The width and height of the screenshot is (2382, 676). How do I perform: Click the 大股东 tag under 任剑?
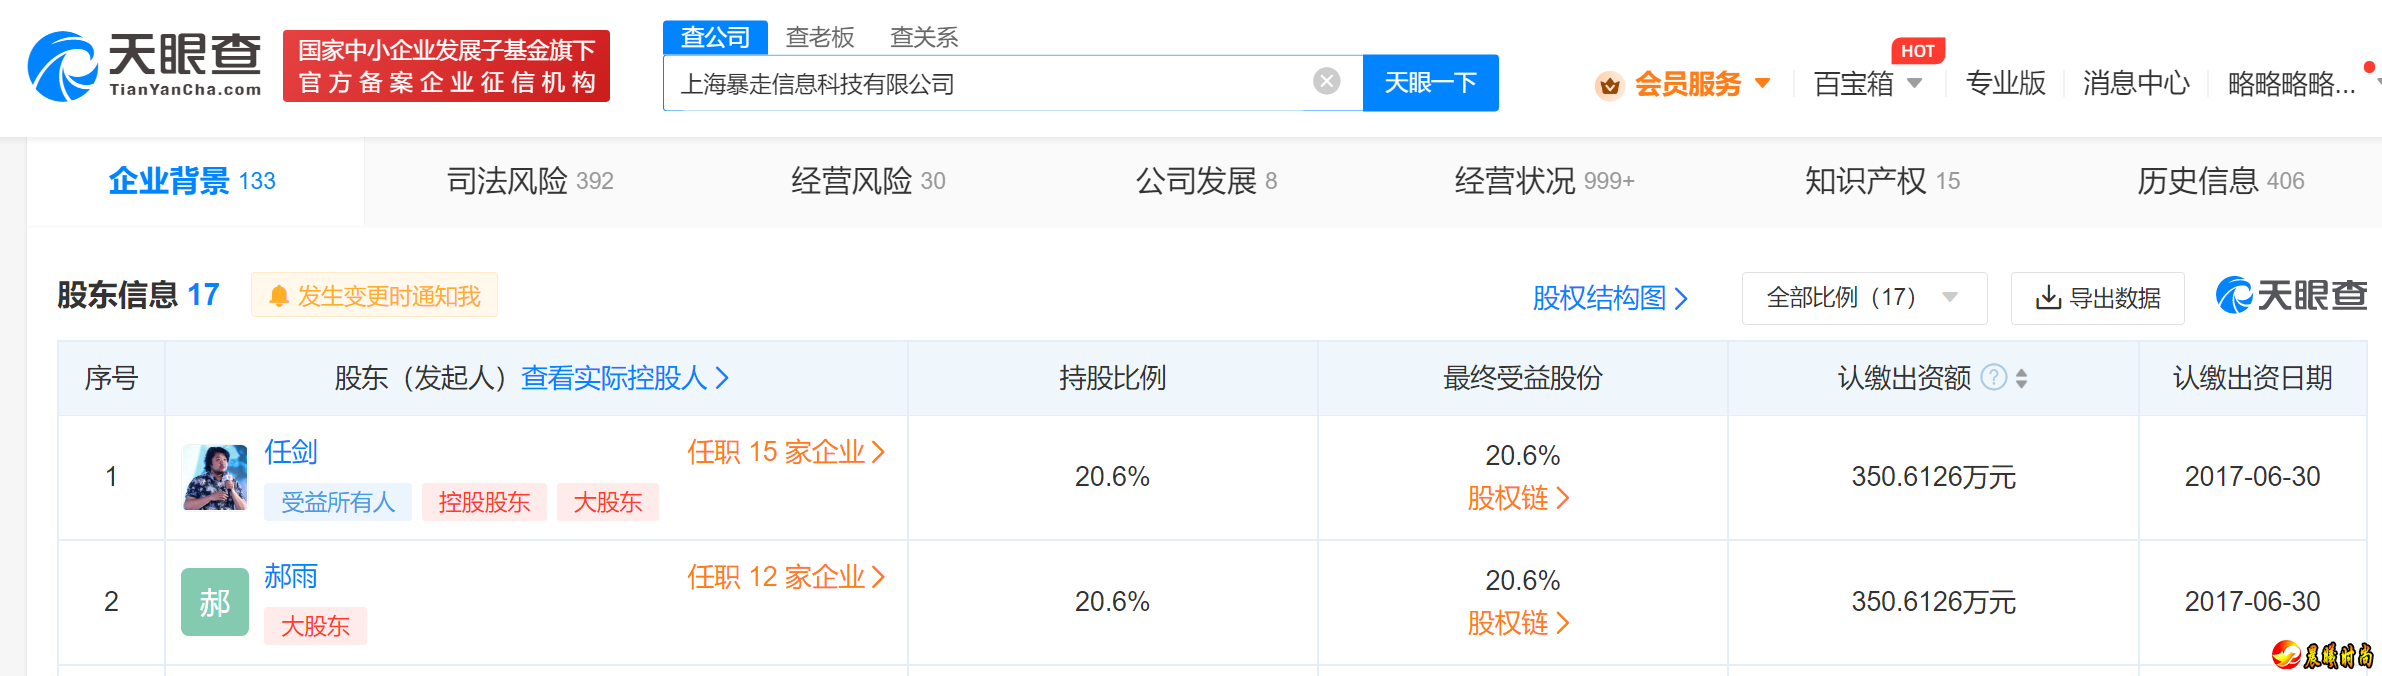pyautogui.click(x=608, y=502)
